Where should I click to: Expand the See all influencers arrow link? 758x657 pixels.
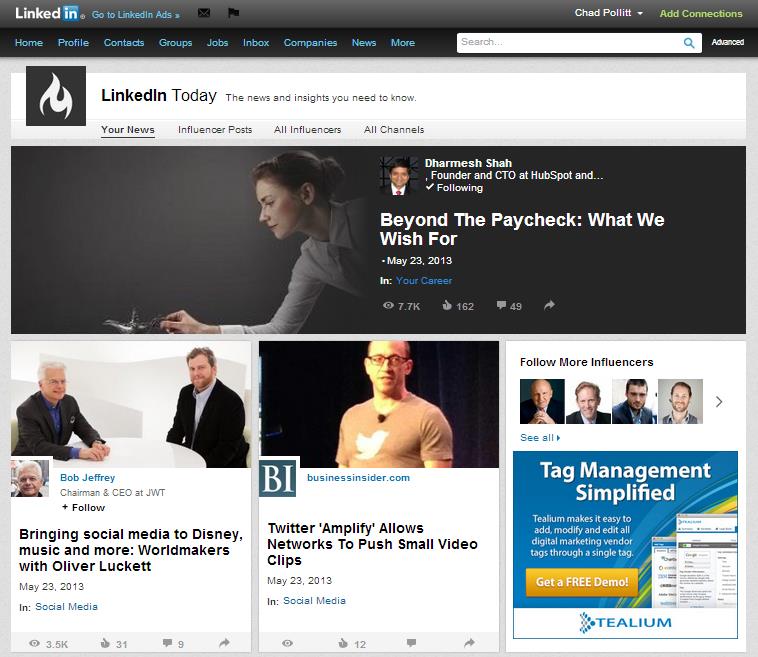[x=540, y=438]
